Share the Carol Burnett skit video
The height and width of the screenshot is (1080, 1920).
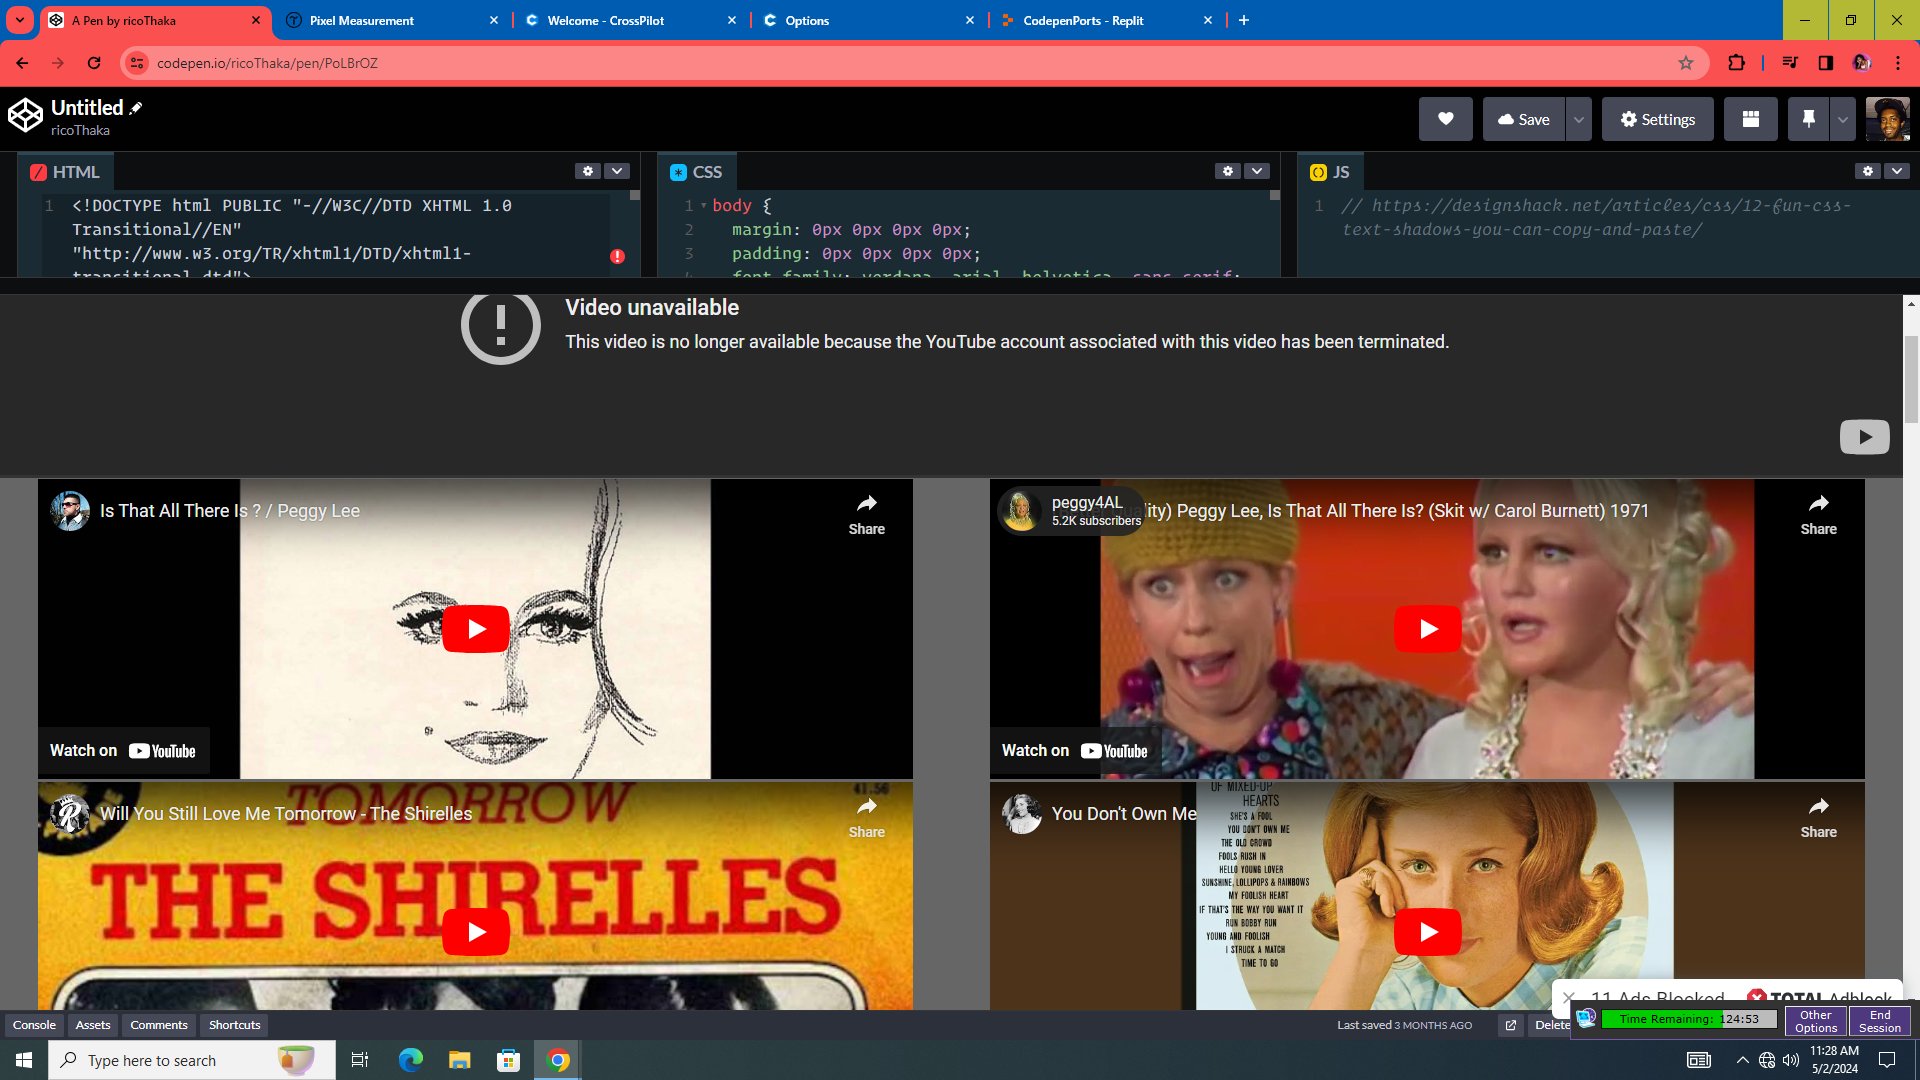tap(1818, 514)
